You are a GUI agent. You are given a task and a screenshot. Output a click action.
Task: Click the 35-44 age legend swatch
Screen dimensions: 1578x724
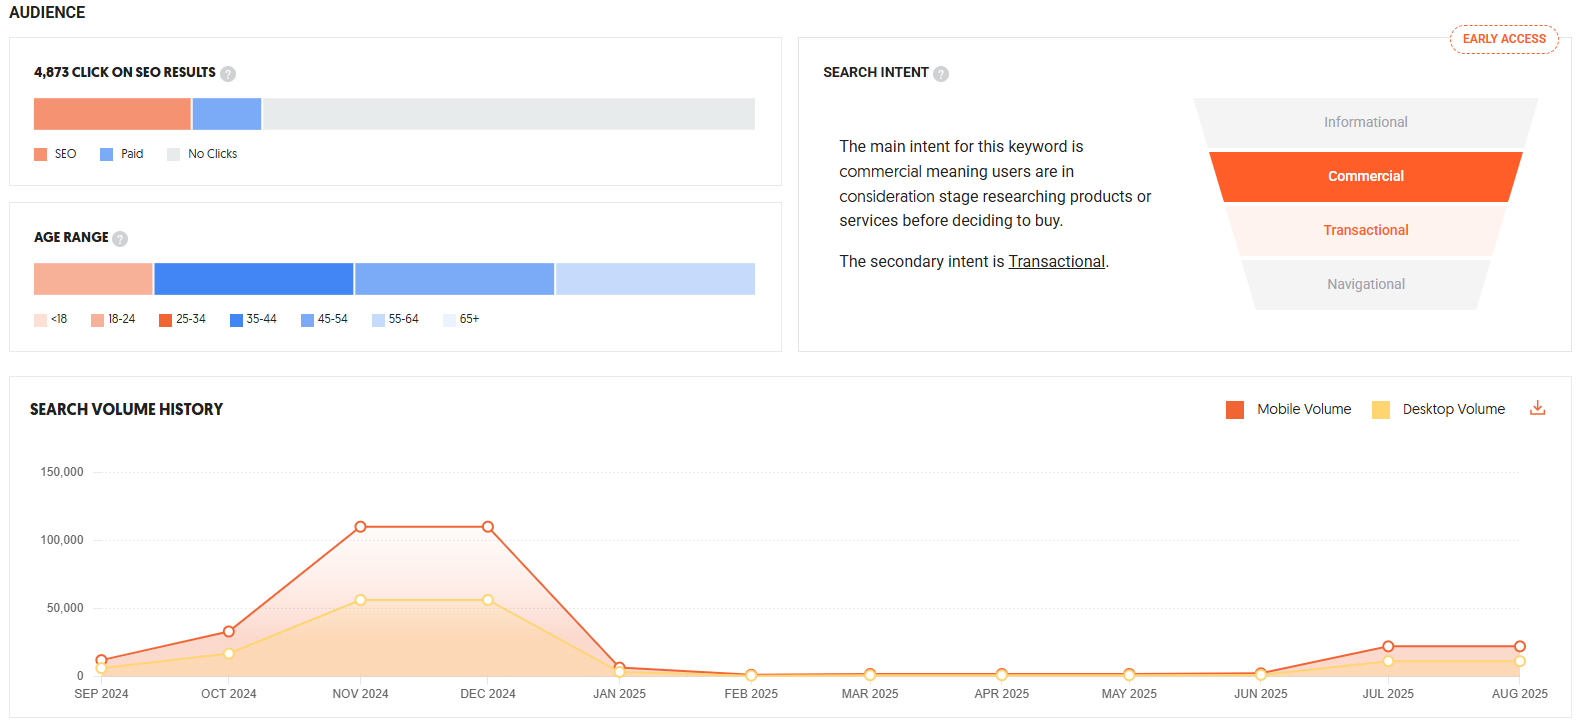click(x=236, y=320)
